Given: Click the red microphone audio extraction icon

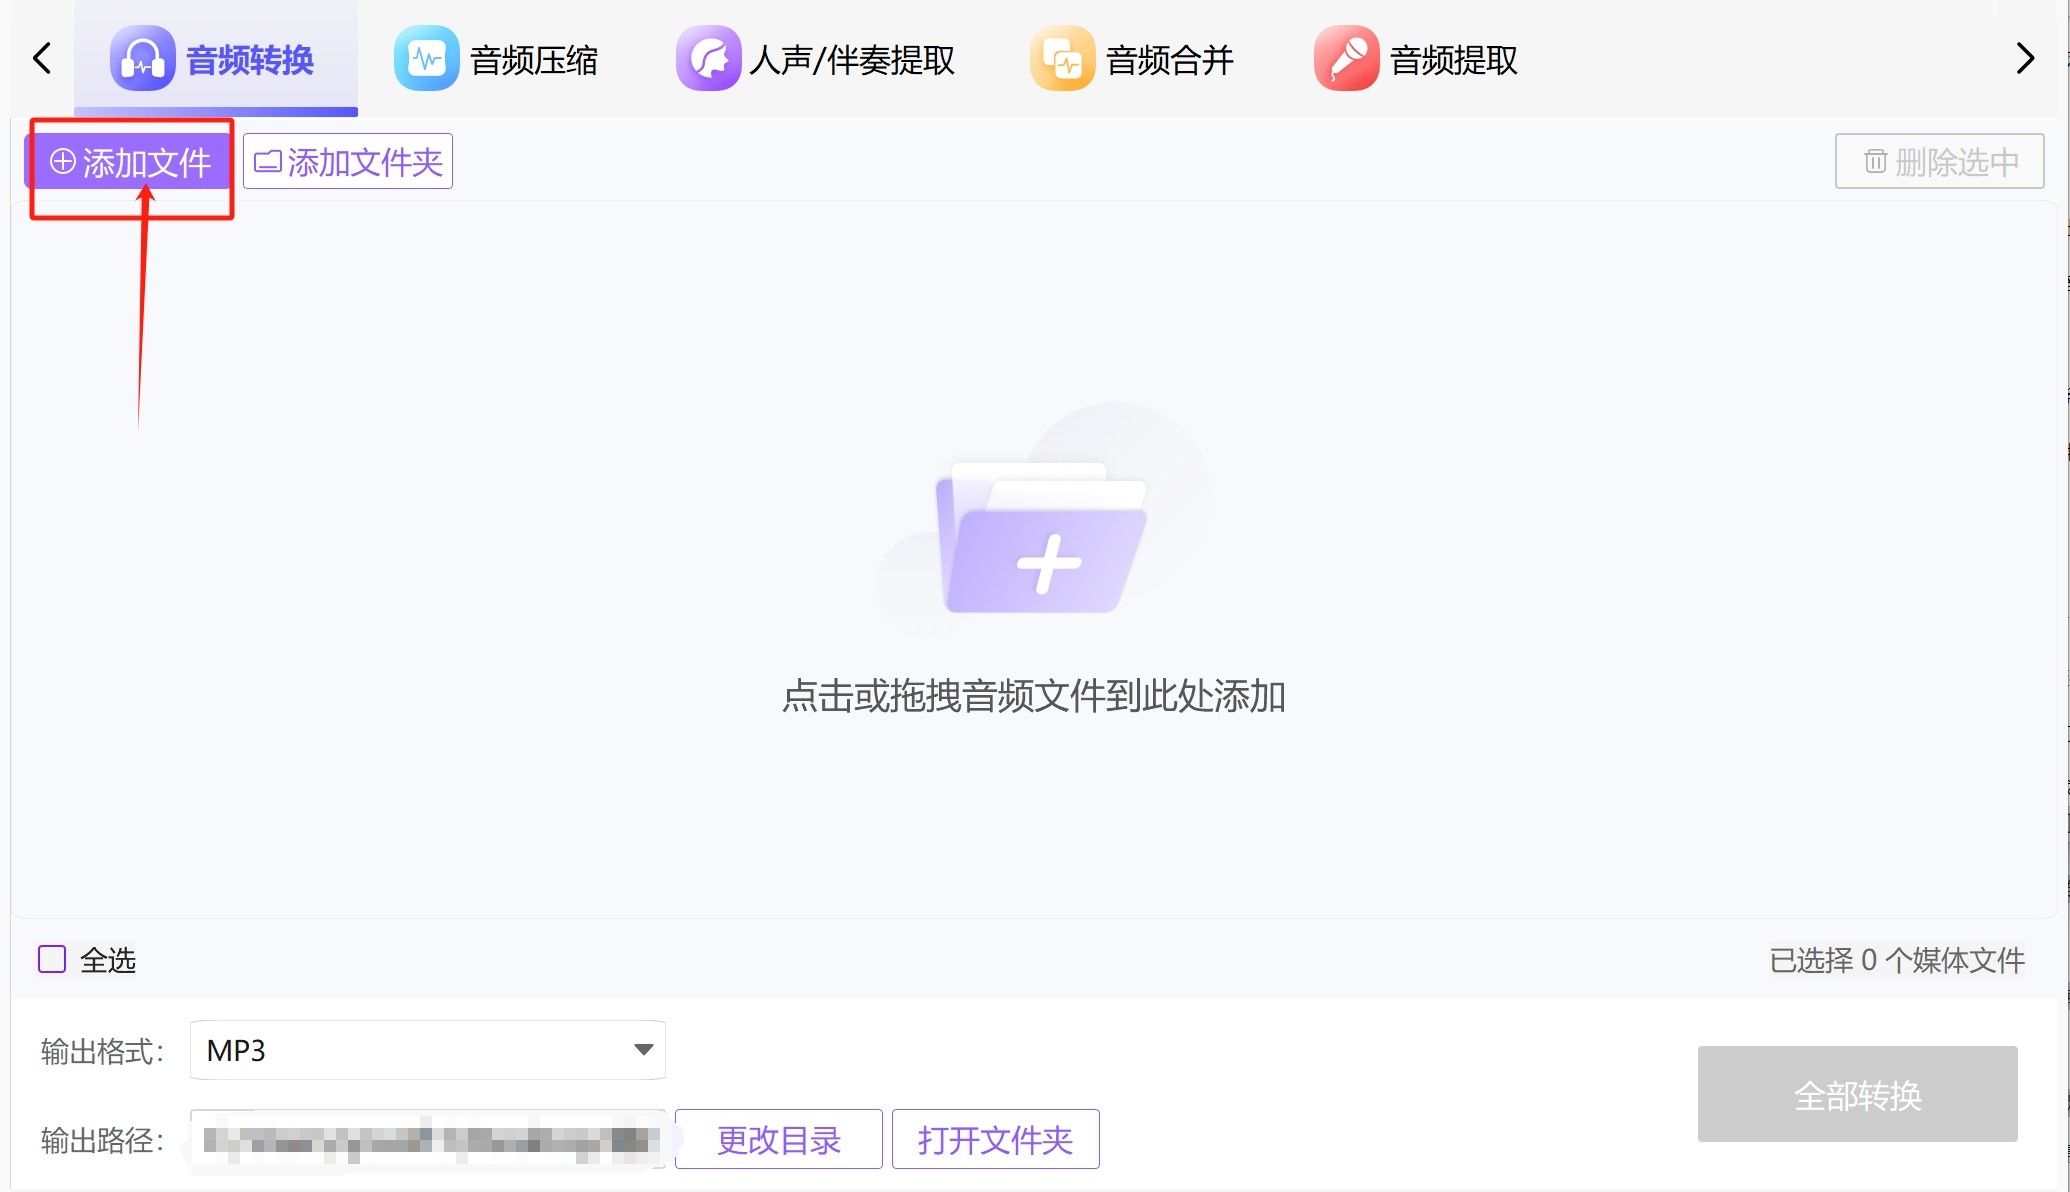Looking at the screenshot, I should pyautogui.click(x=1346, y=59).
